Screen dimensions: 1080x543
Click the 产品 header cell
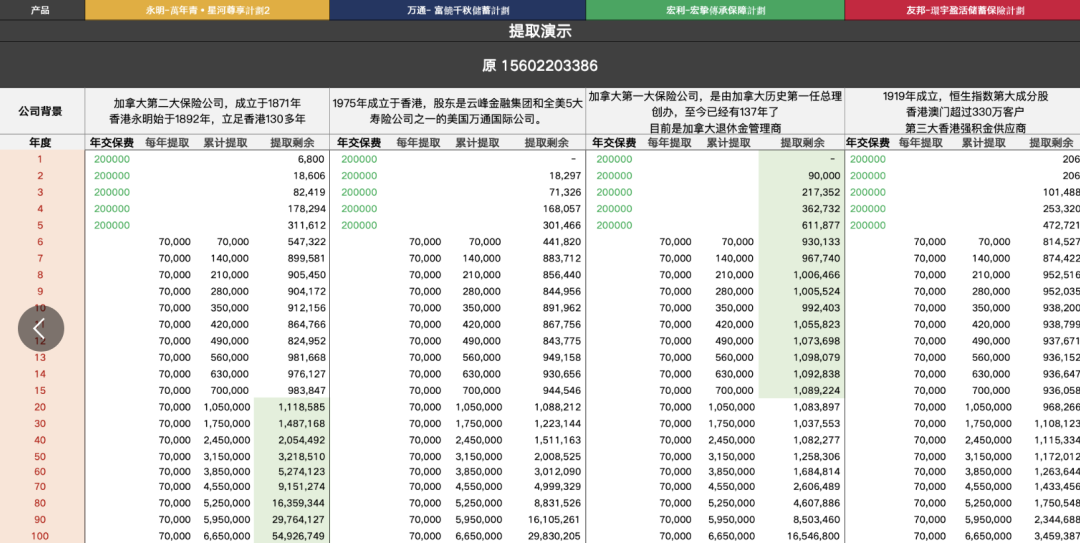click(41, 10)
